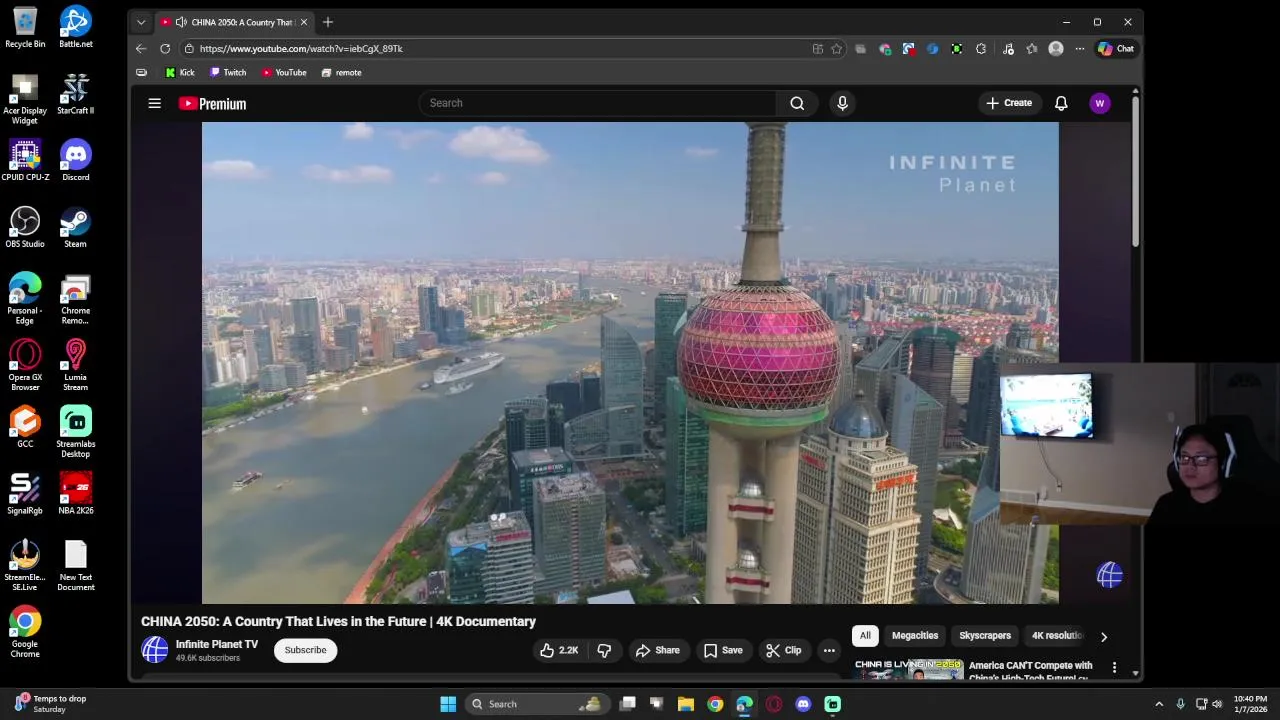
Task: Open SignalRgb desktop shortcut
Action: (25, 494)
